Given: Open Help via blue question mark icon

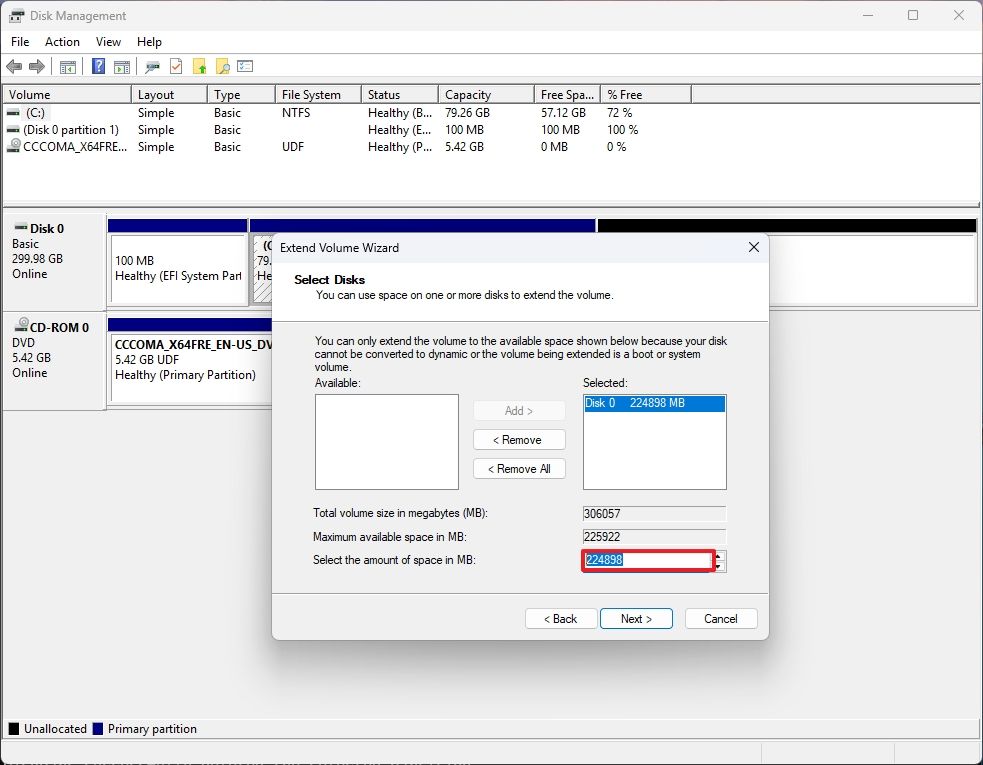Looking at the screenshot, I should pos(99,67).
